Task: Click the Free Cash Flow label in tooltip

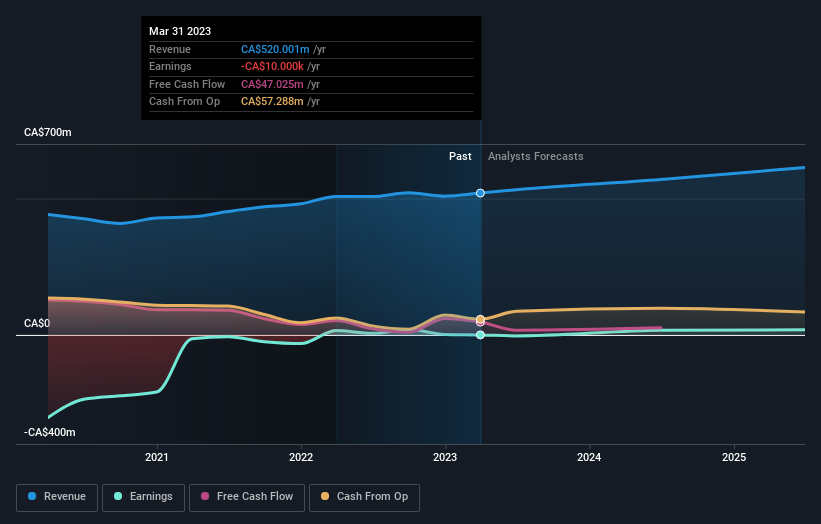Action: [187, 84]
